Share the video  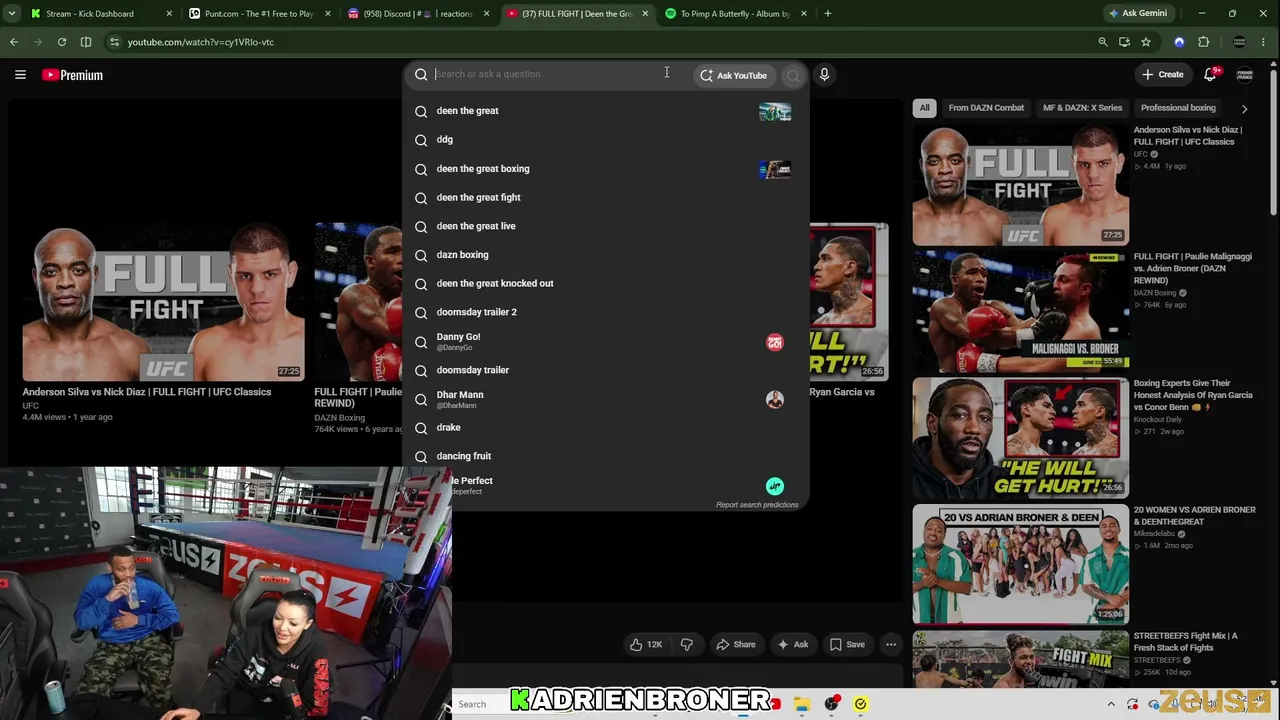[736, 645]
